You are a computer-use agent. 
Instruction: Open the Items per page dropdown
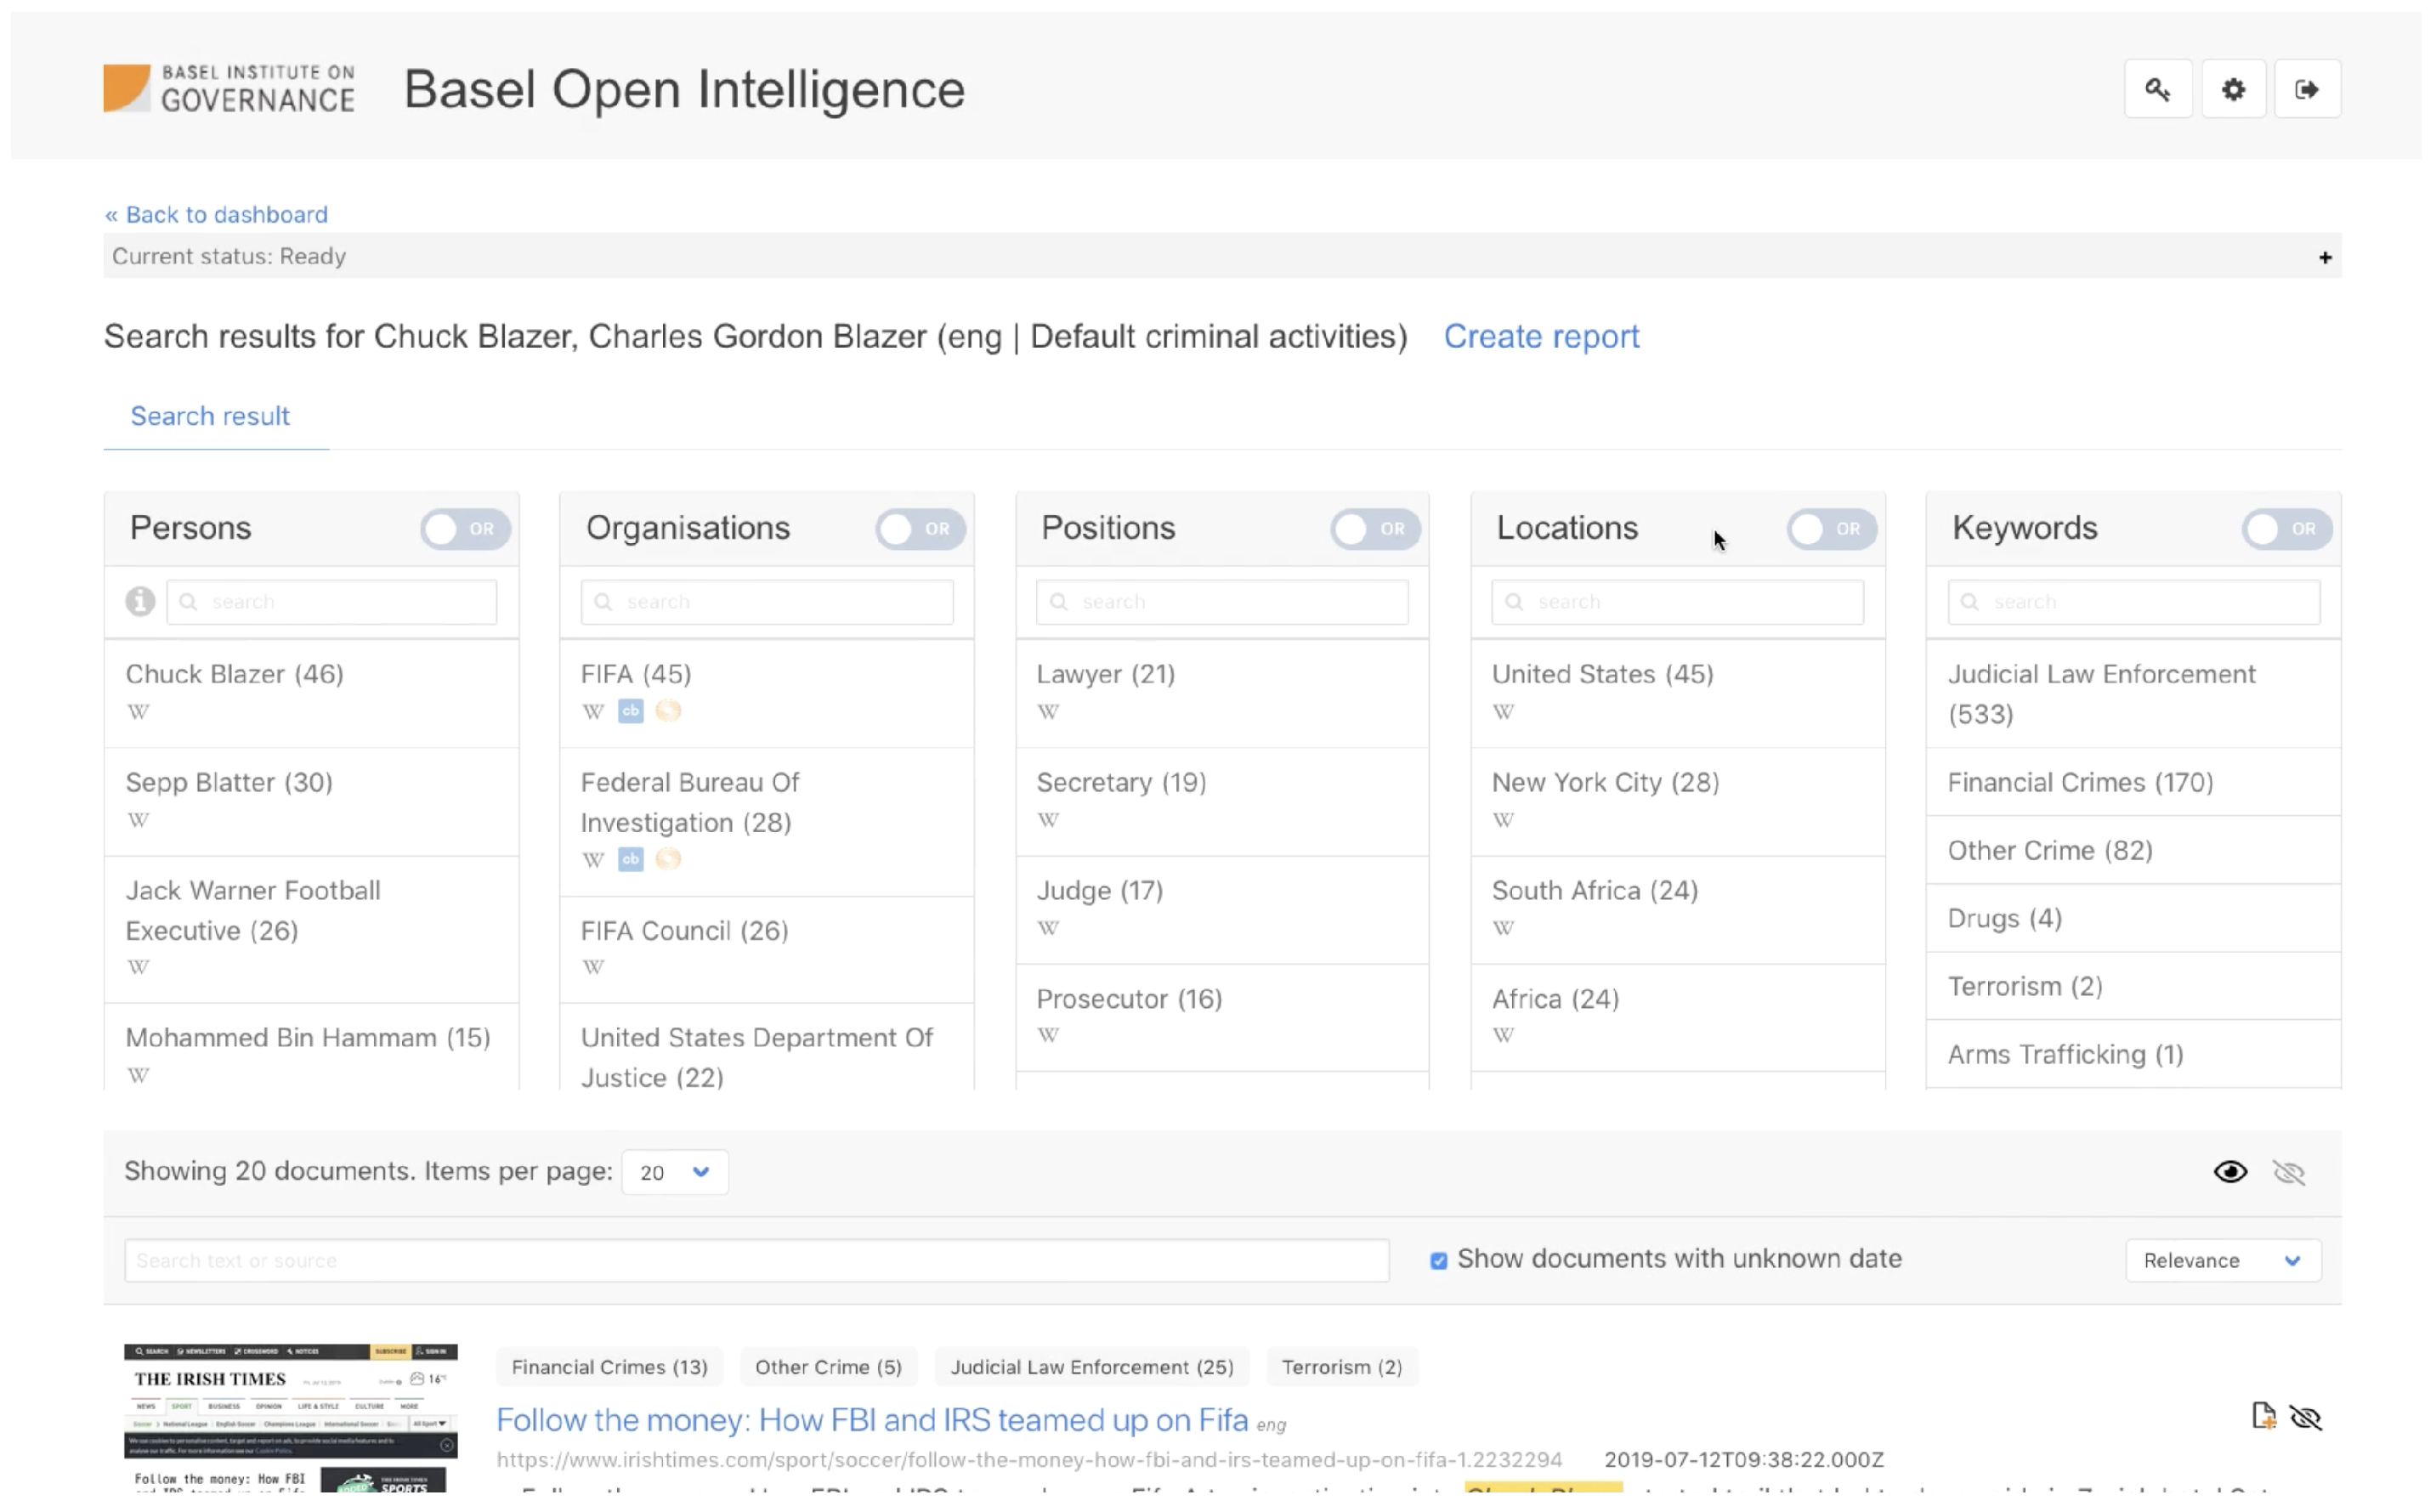(x=674, y=1172)
